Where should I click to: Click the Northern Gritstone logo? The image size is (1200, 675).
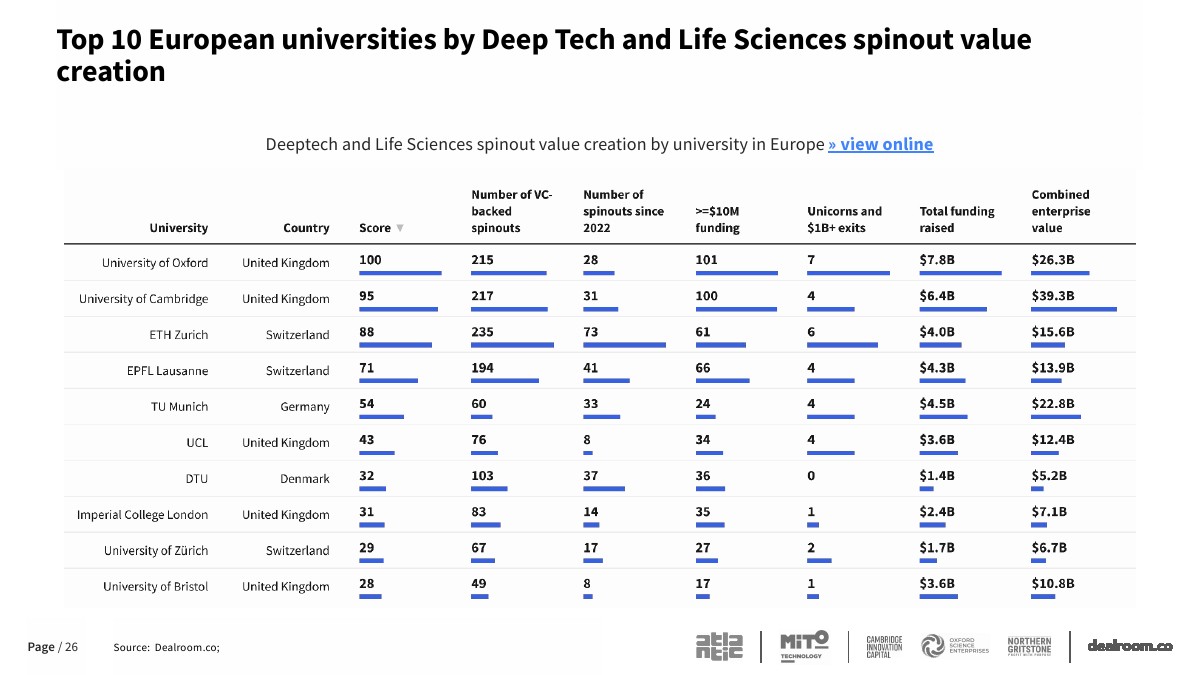1029,646
